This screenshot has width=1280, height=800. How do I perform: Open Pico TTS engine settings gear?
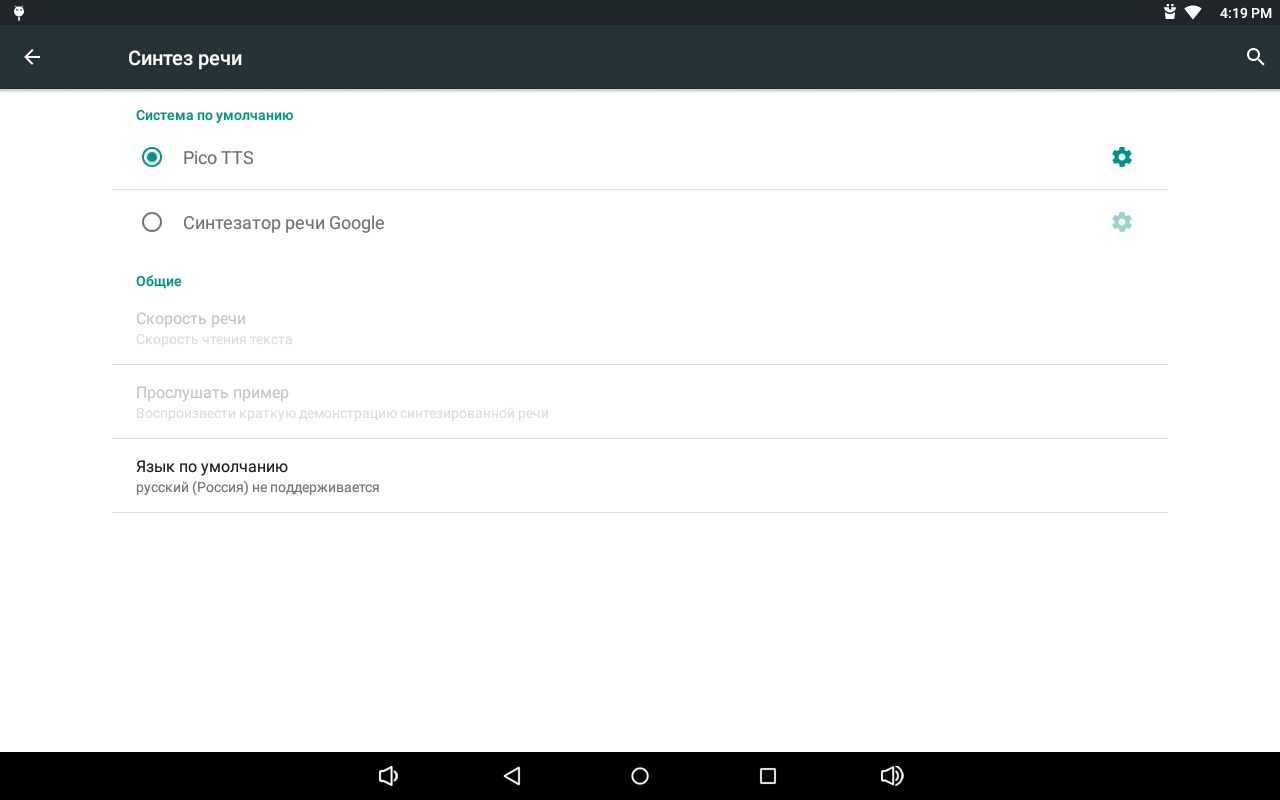coord(1122,157)
